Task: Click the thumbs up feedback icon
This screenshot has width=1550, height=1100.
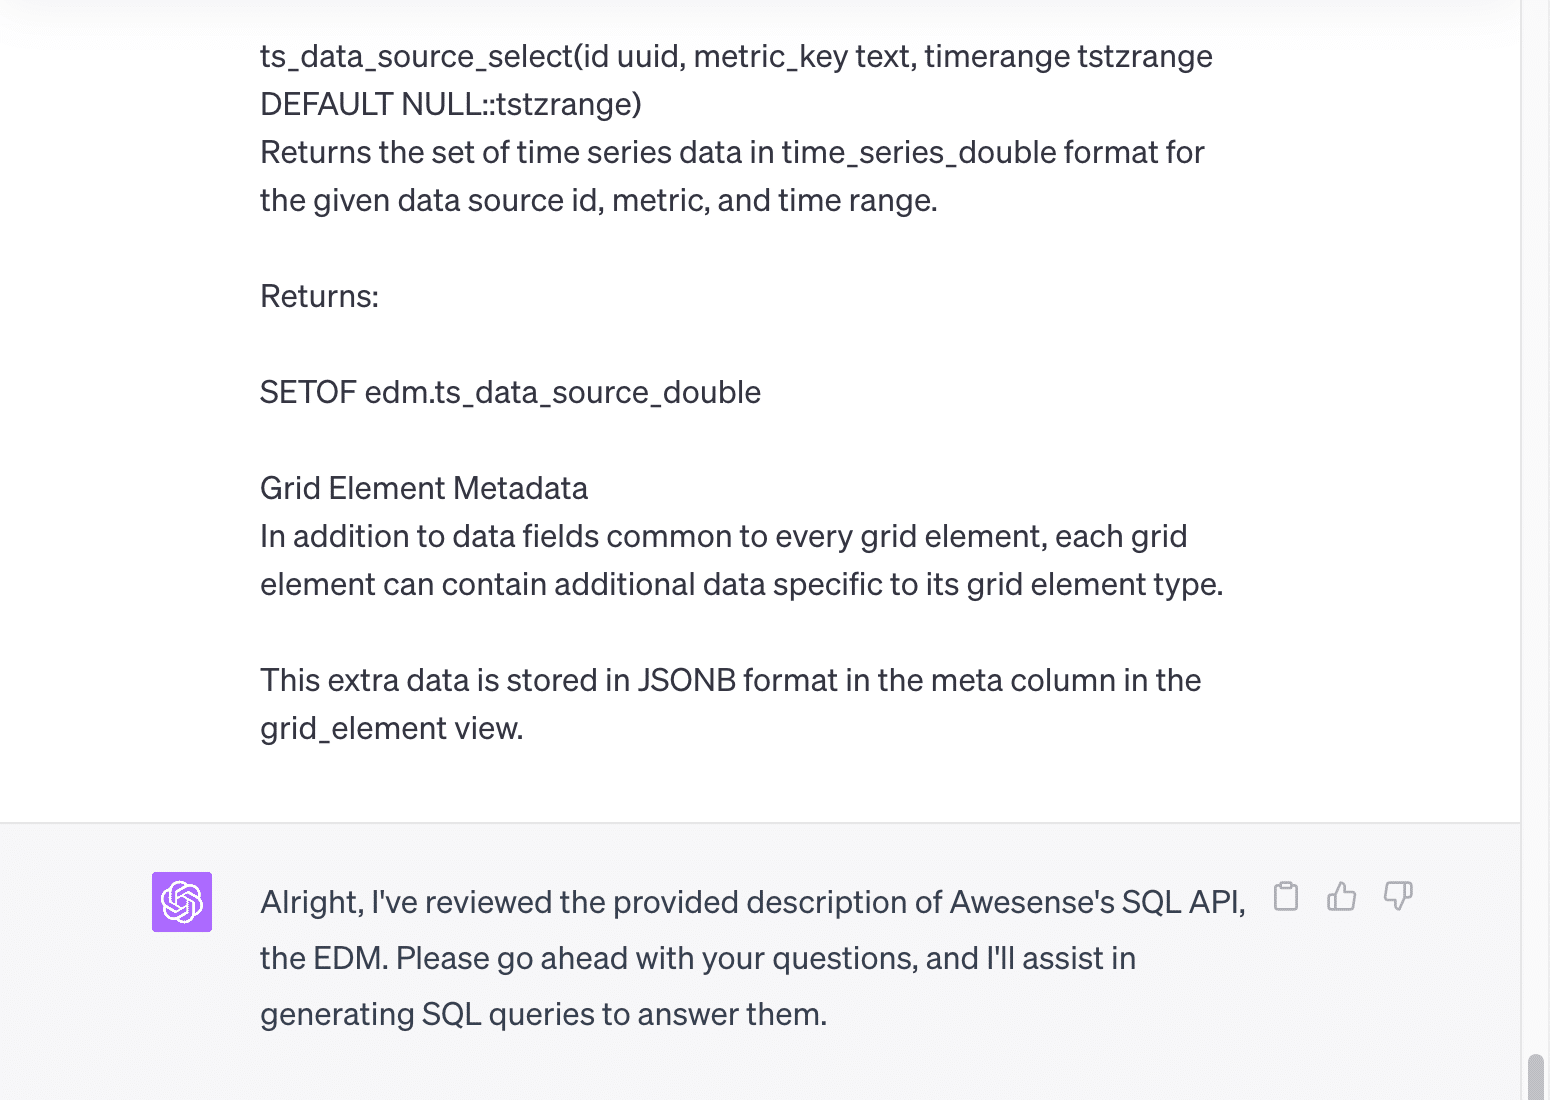Action: tap(1341, 897)
